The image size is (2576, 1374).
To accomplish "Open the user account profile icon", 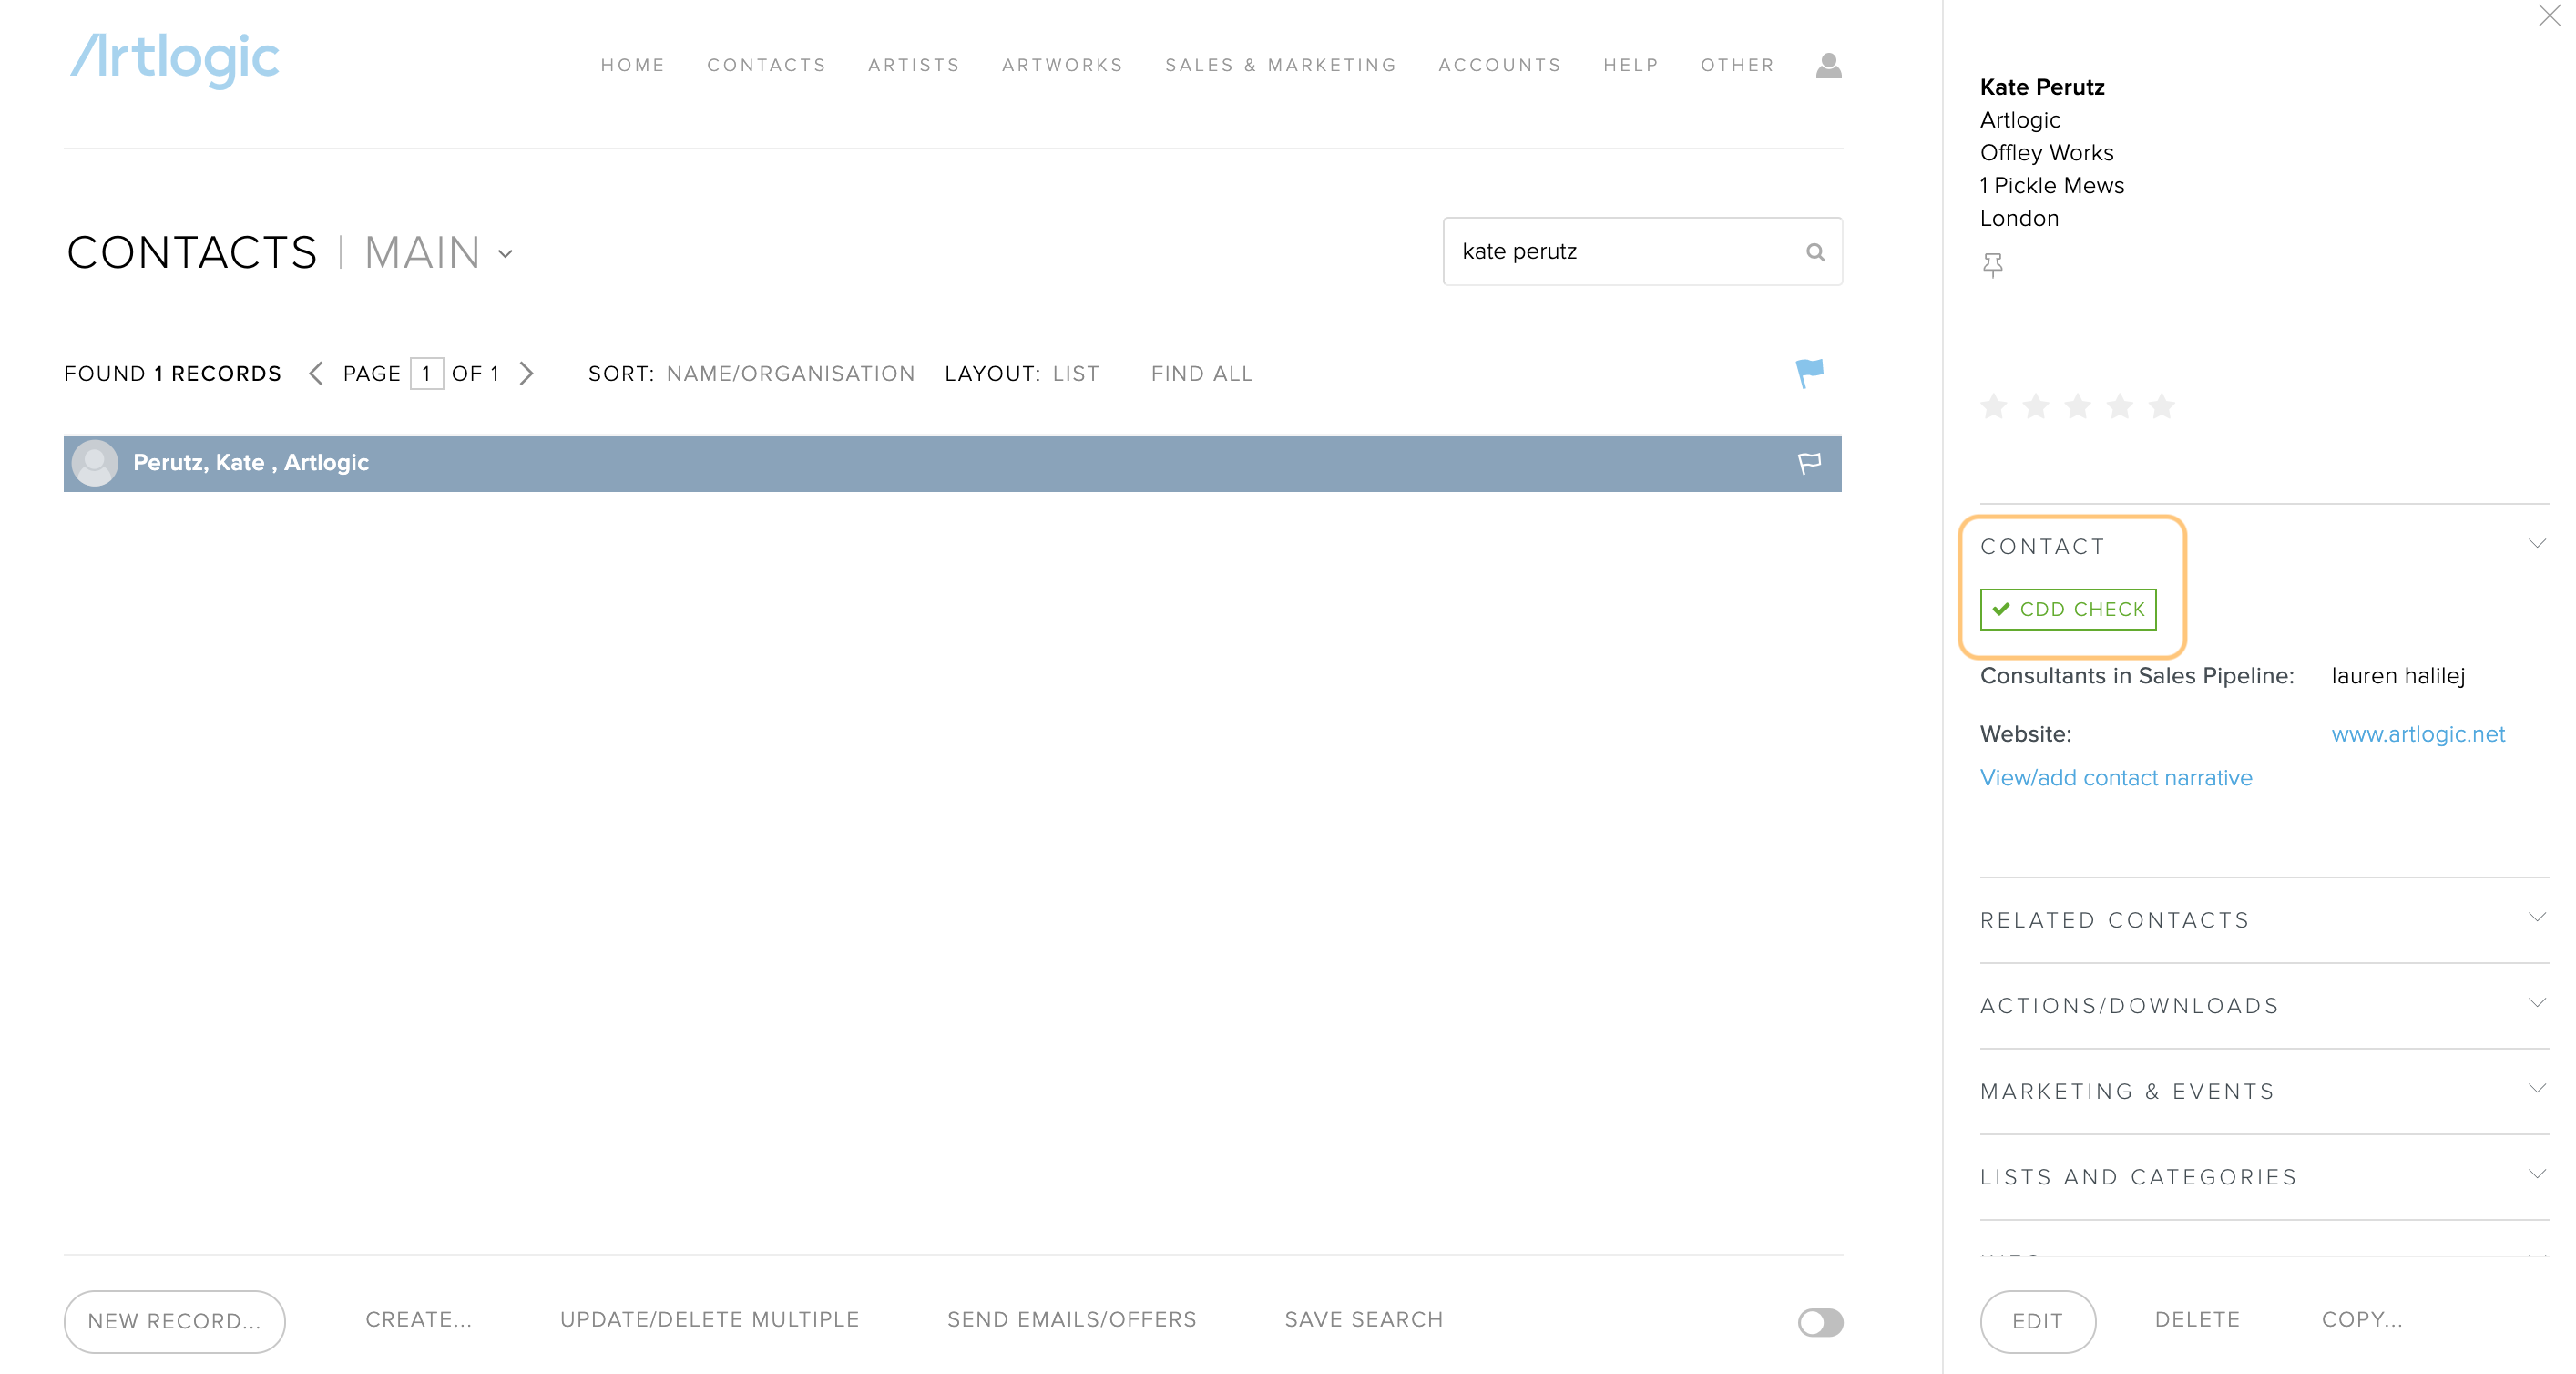I will coord(1828,65).
